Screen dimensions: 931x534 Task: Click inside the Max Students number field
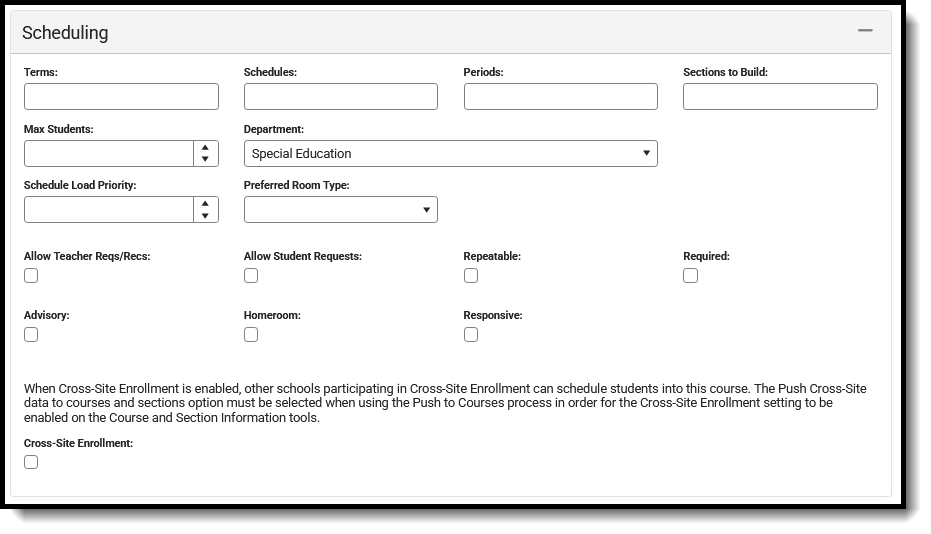(109, 153)
